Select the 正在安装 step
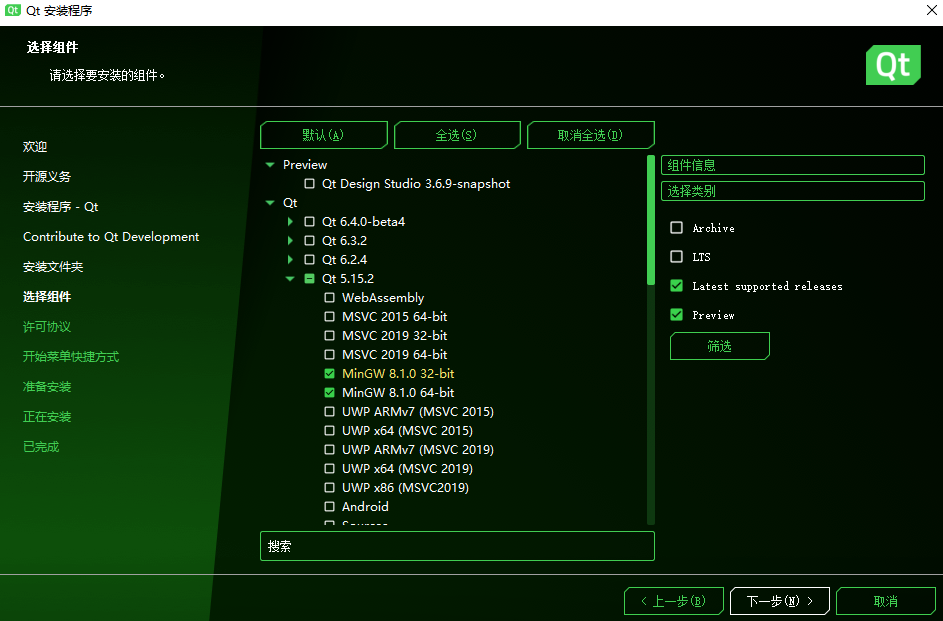 47,417
